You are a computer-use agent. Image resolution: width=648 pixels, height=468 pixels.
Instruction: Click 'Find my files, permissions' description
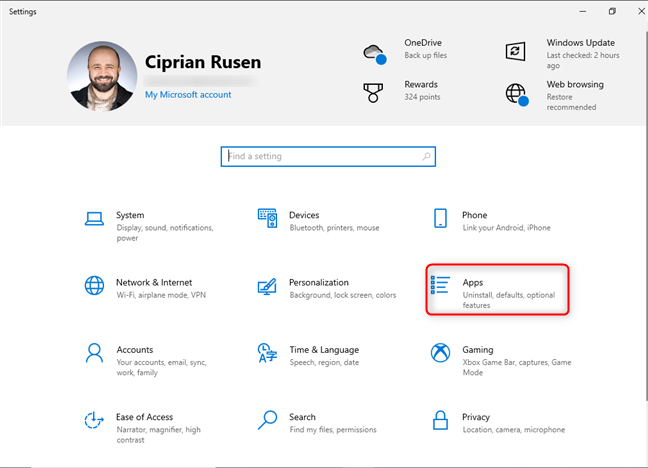pos(333,430)
